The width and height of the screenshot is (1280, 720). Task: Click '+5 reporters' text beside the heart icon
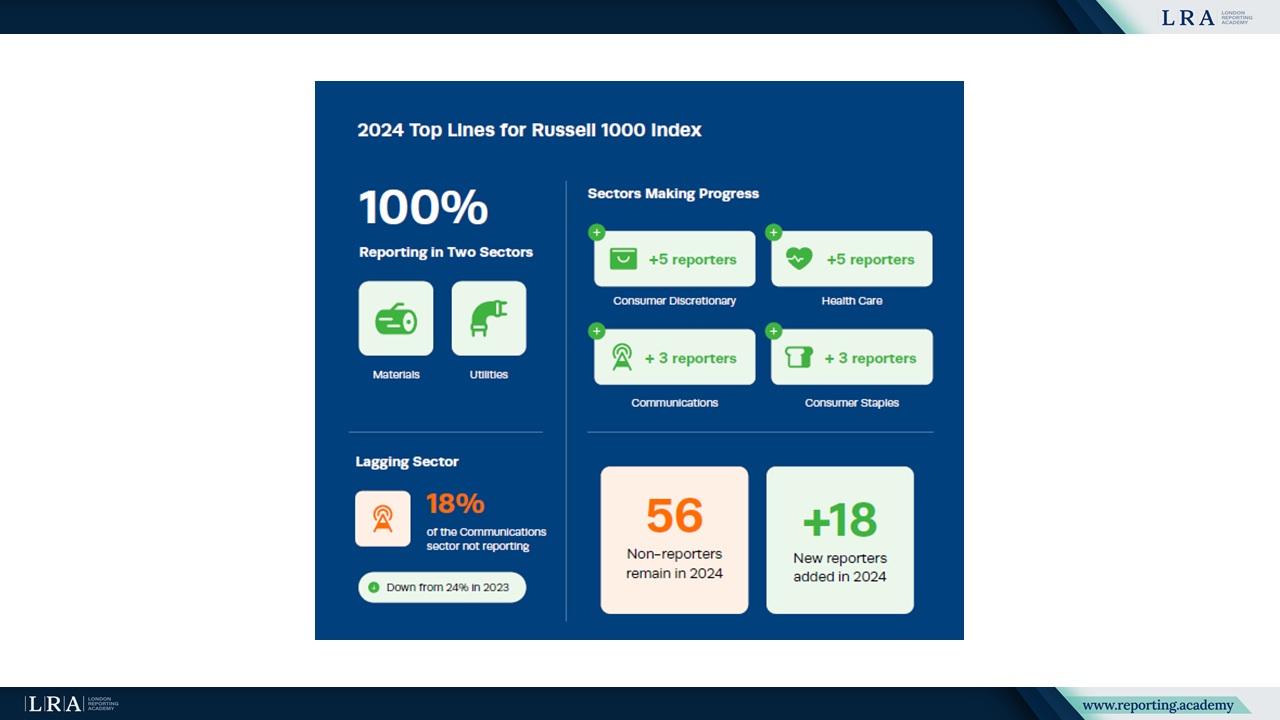870,260
